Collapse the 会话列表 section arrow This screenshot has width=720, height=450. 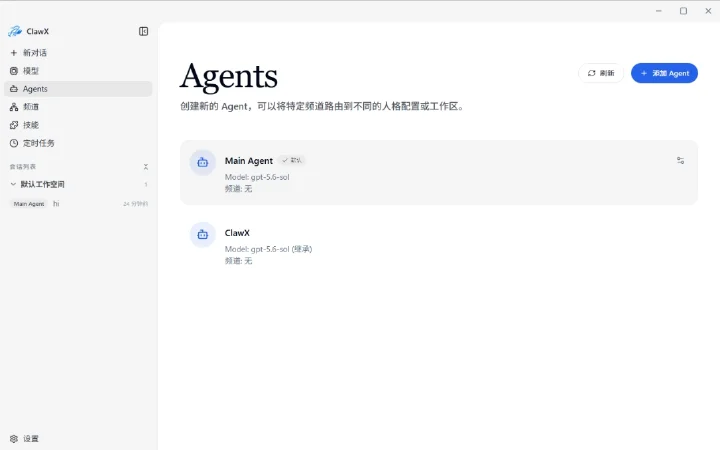point(146,167)
